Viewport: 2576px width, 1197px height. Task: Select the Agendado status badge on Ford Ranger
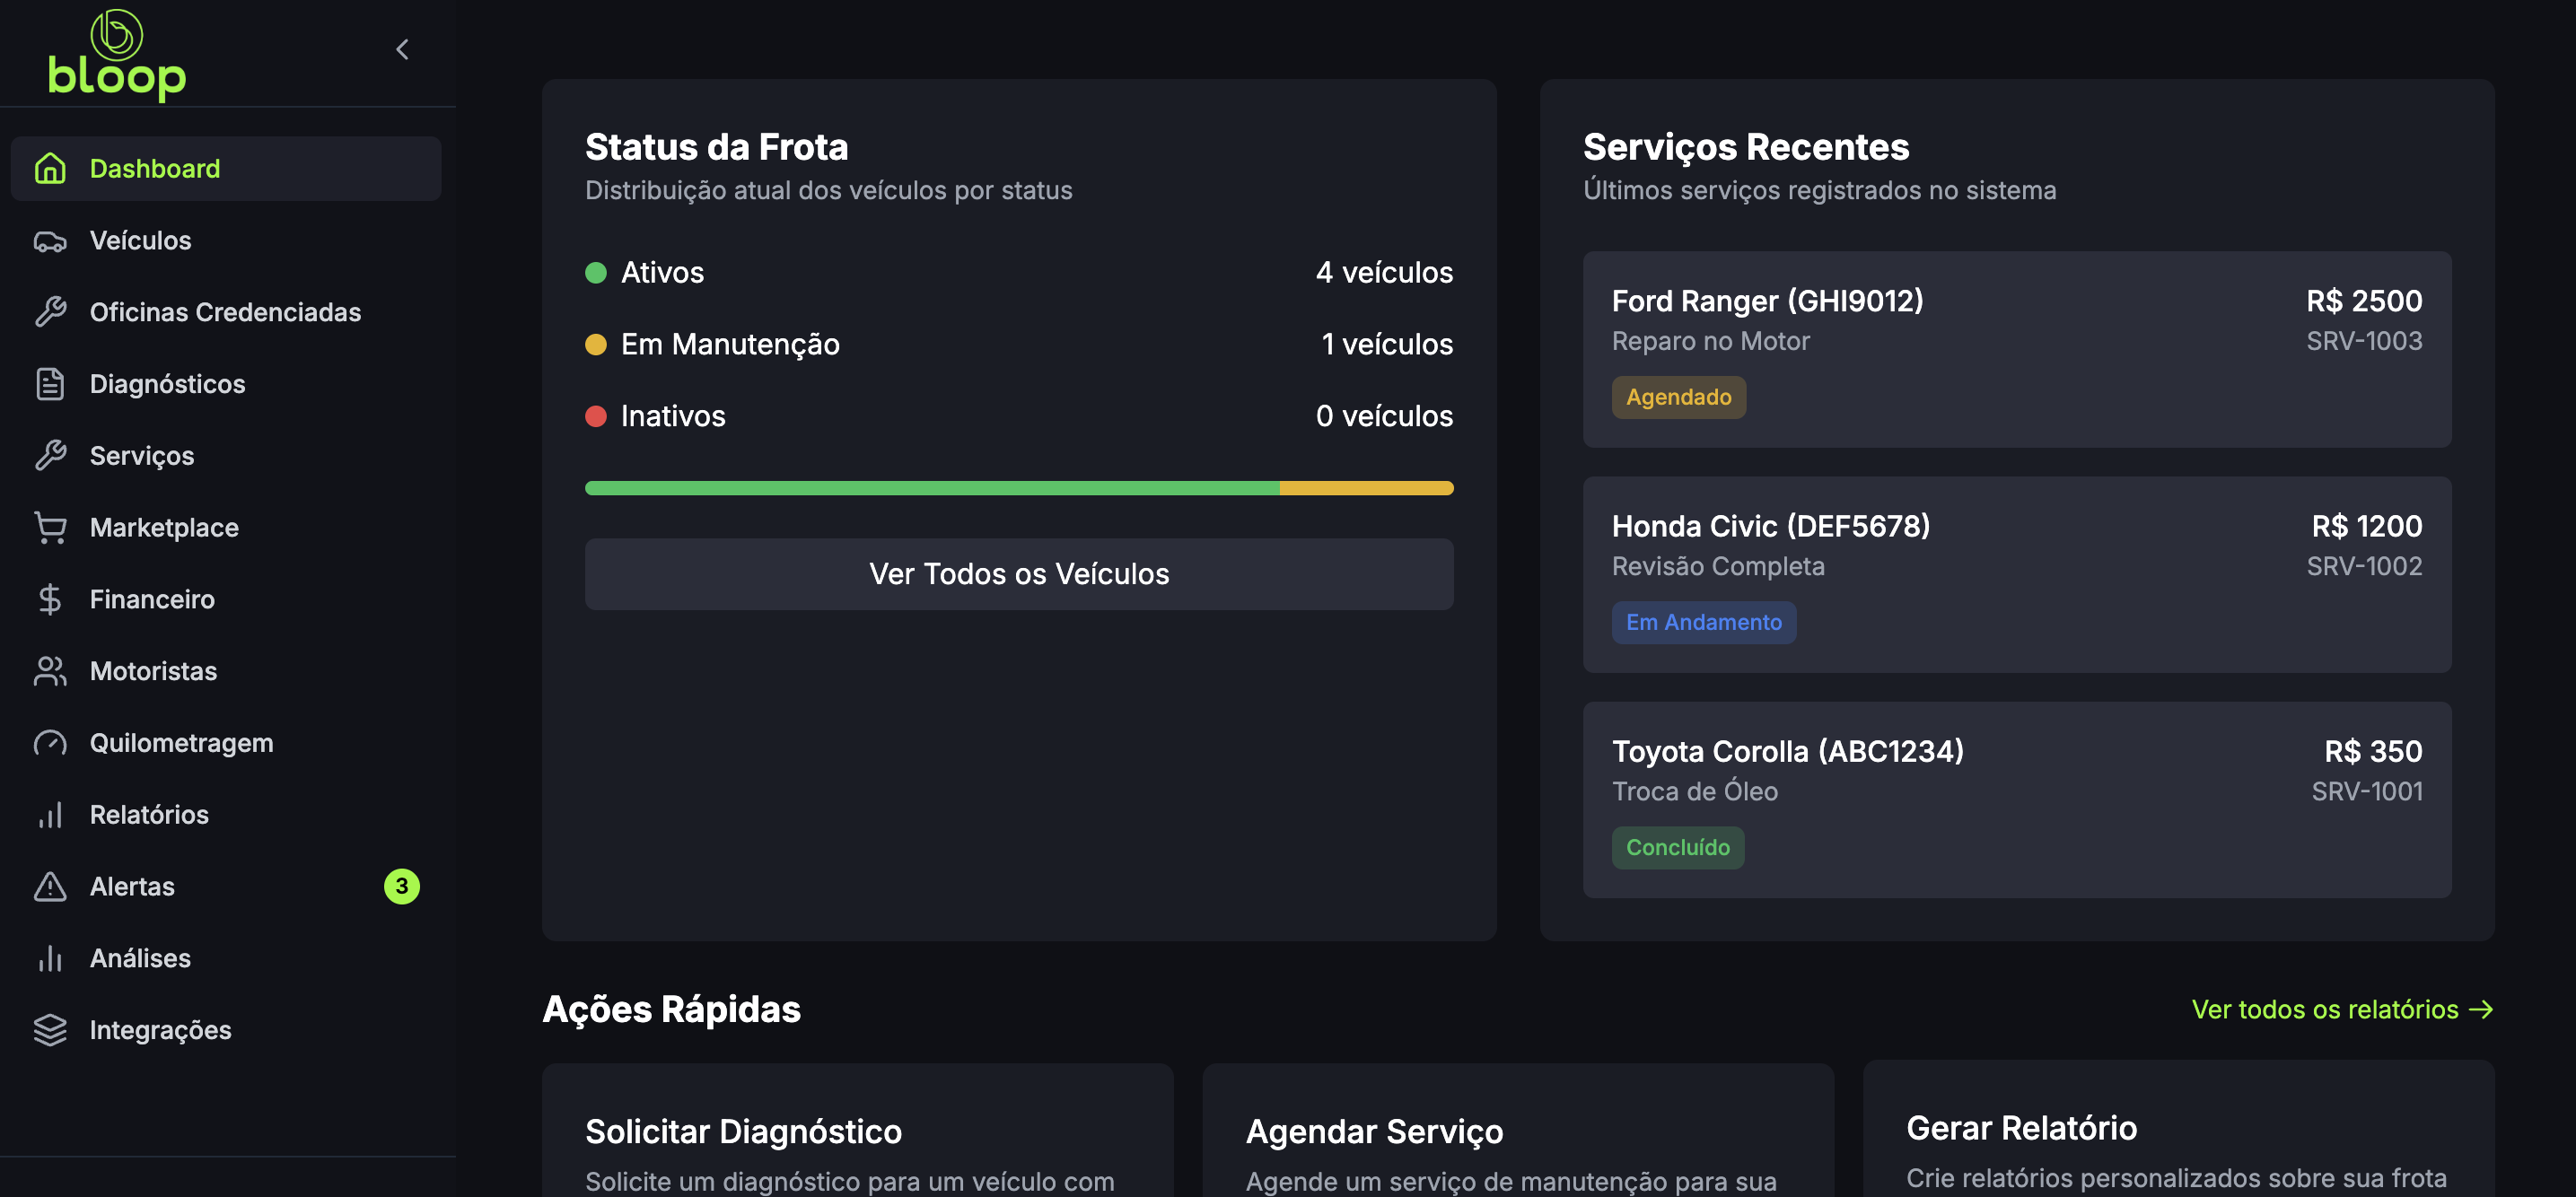(1679, 397)
